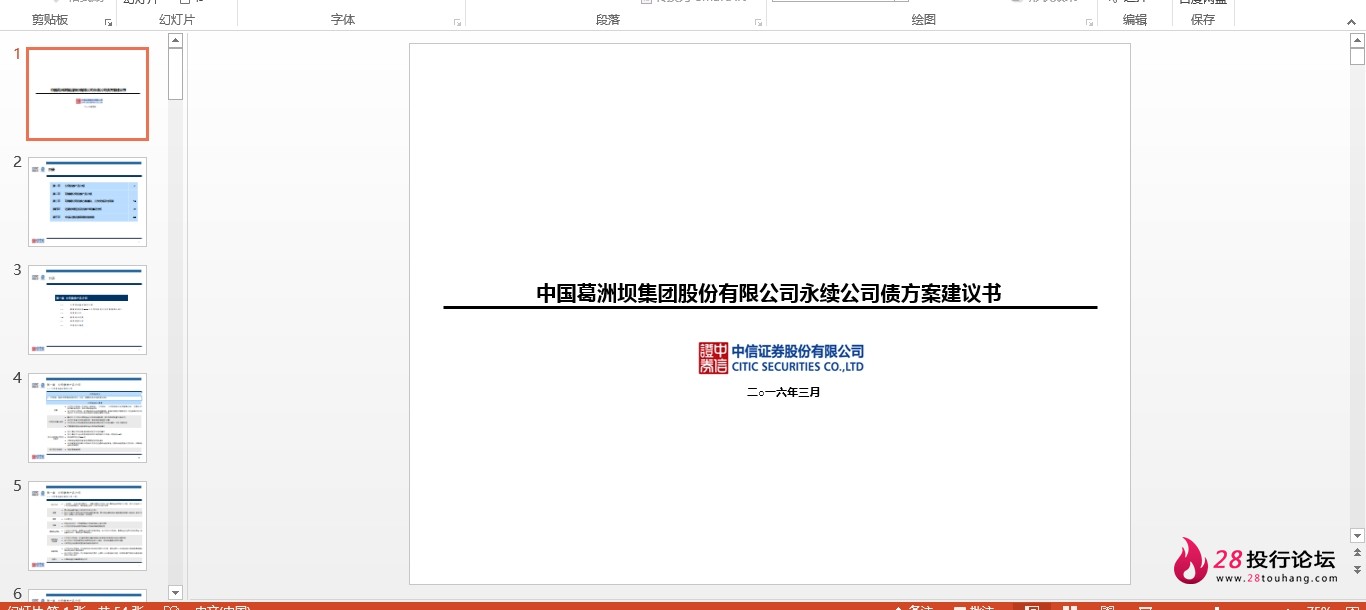Viewport: 1366px width, 610px height.
Task: Select slide 2 thumbnail
Action: point(88,202)
